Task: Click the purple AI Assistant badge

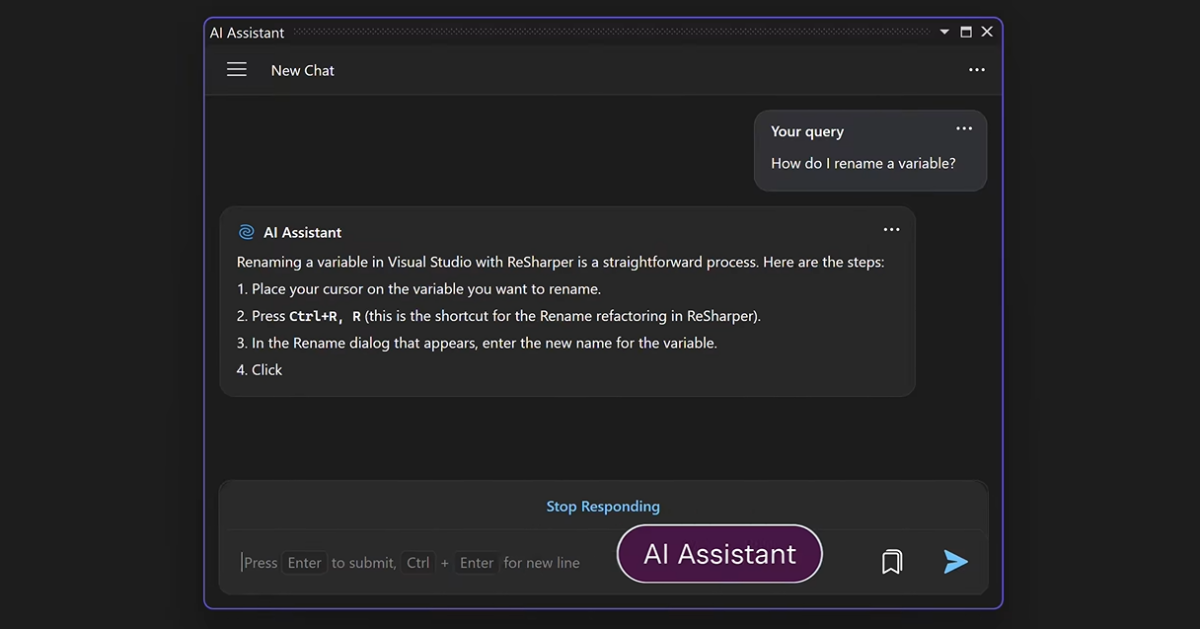Action: click(720, 554)
